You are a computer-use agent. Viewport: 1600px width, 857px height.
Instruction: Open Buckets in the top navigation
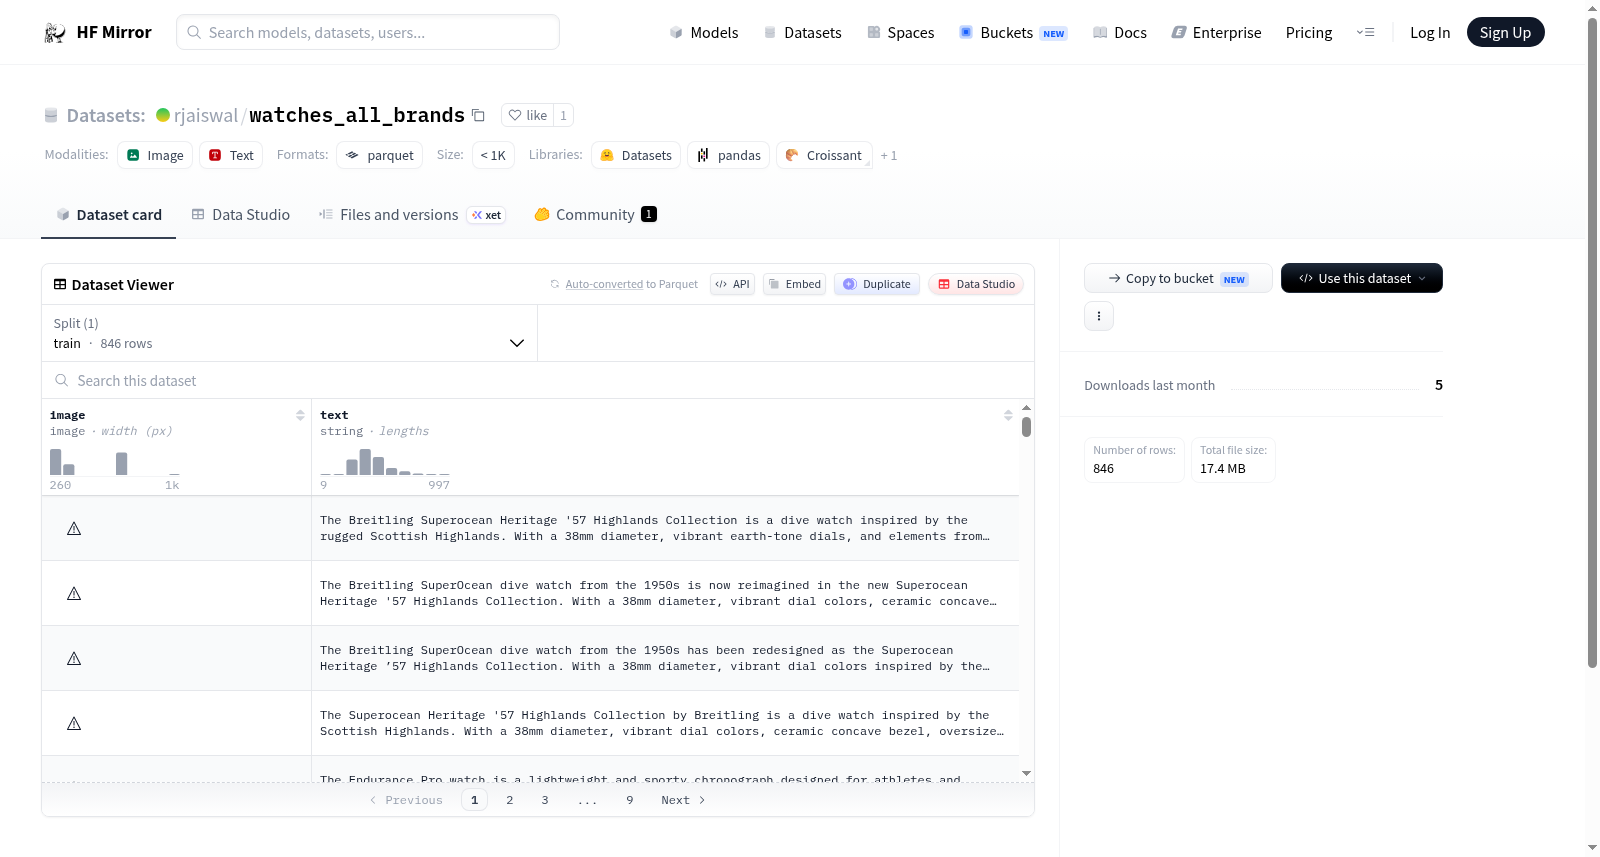[x=1013, y=33]
